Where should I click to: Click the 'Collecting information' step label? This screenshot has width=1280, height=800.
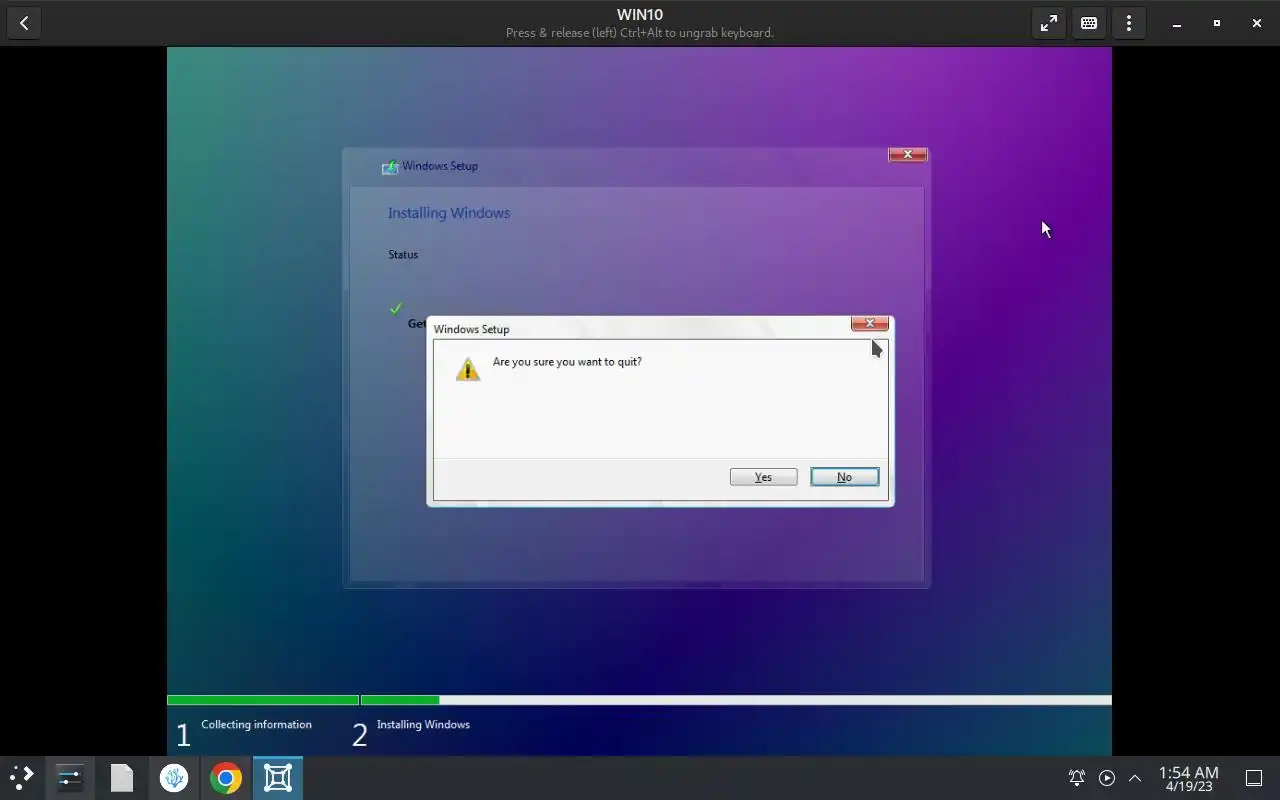coord(256,725)
